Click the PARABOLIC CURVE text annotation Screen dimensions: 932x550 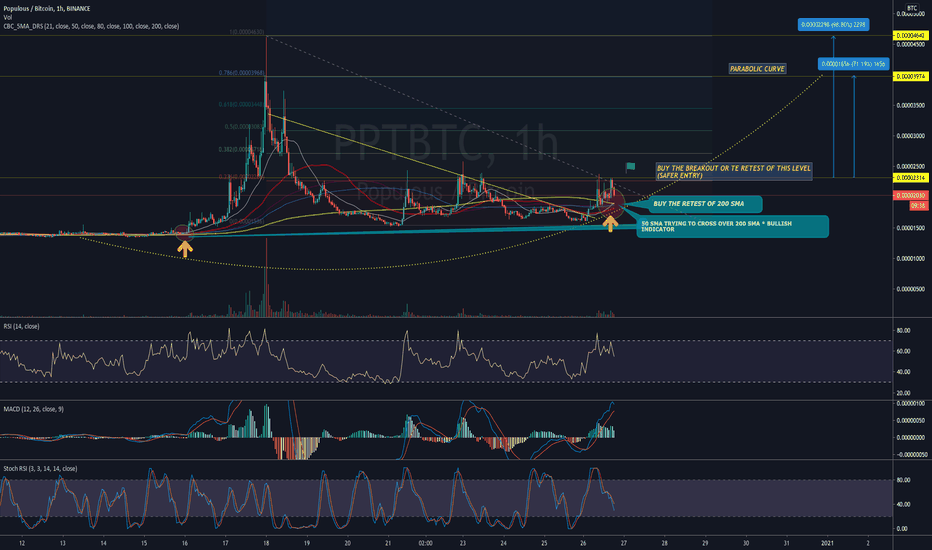tap(757, 69)
